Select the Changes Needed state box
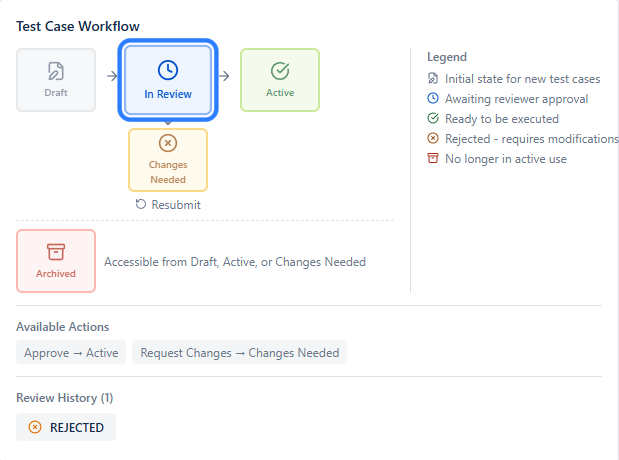 (168, 160)
